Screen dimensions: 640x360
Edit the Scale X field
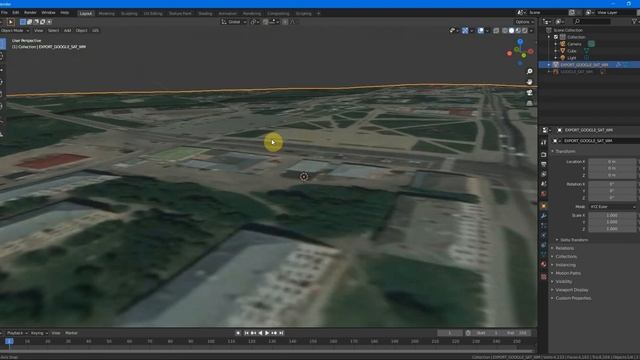612,215
